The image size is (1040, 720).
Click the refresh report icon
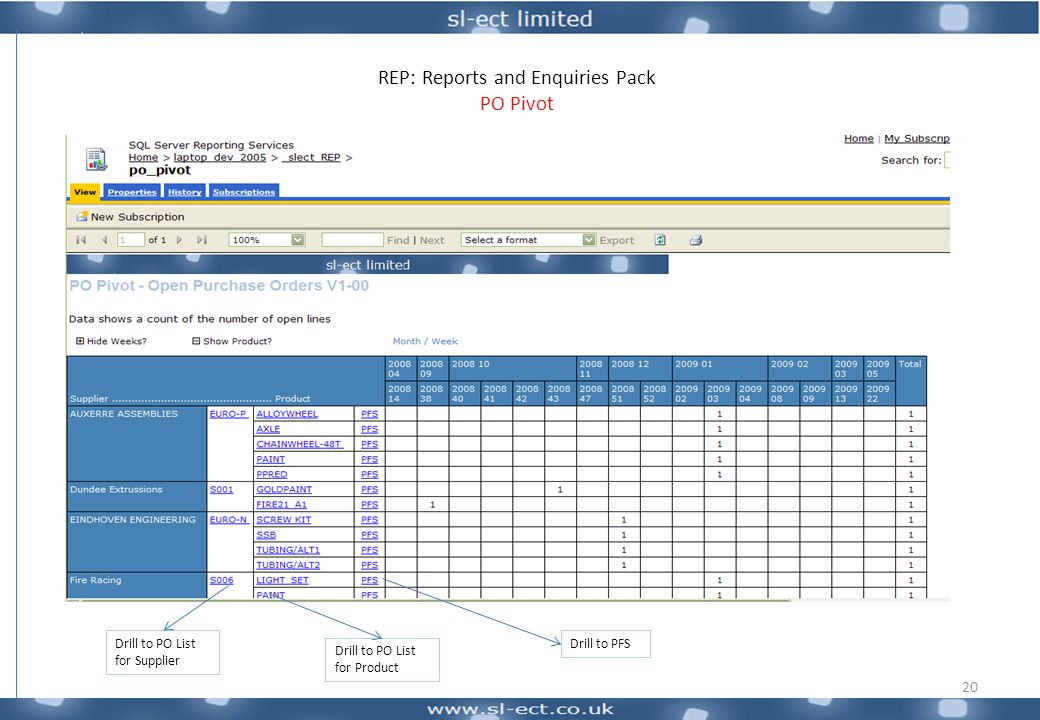(x=660, y=240)
